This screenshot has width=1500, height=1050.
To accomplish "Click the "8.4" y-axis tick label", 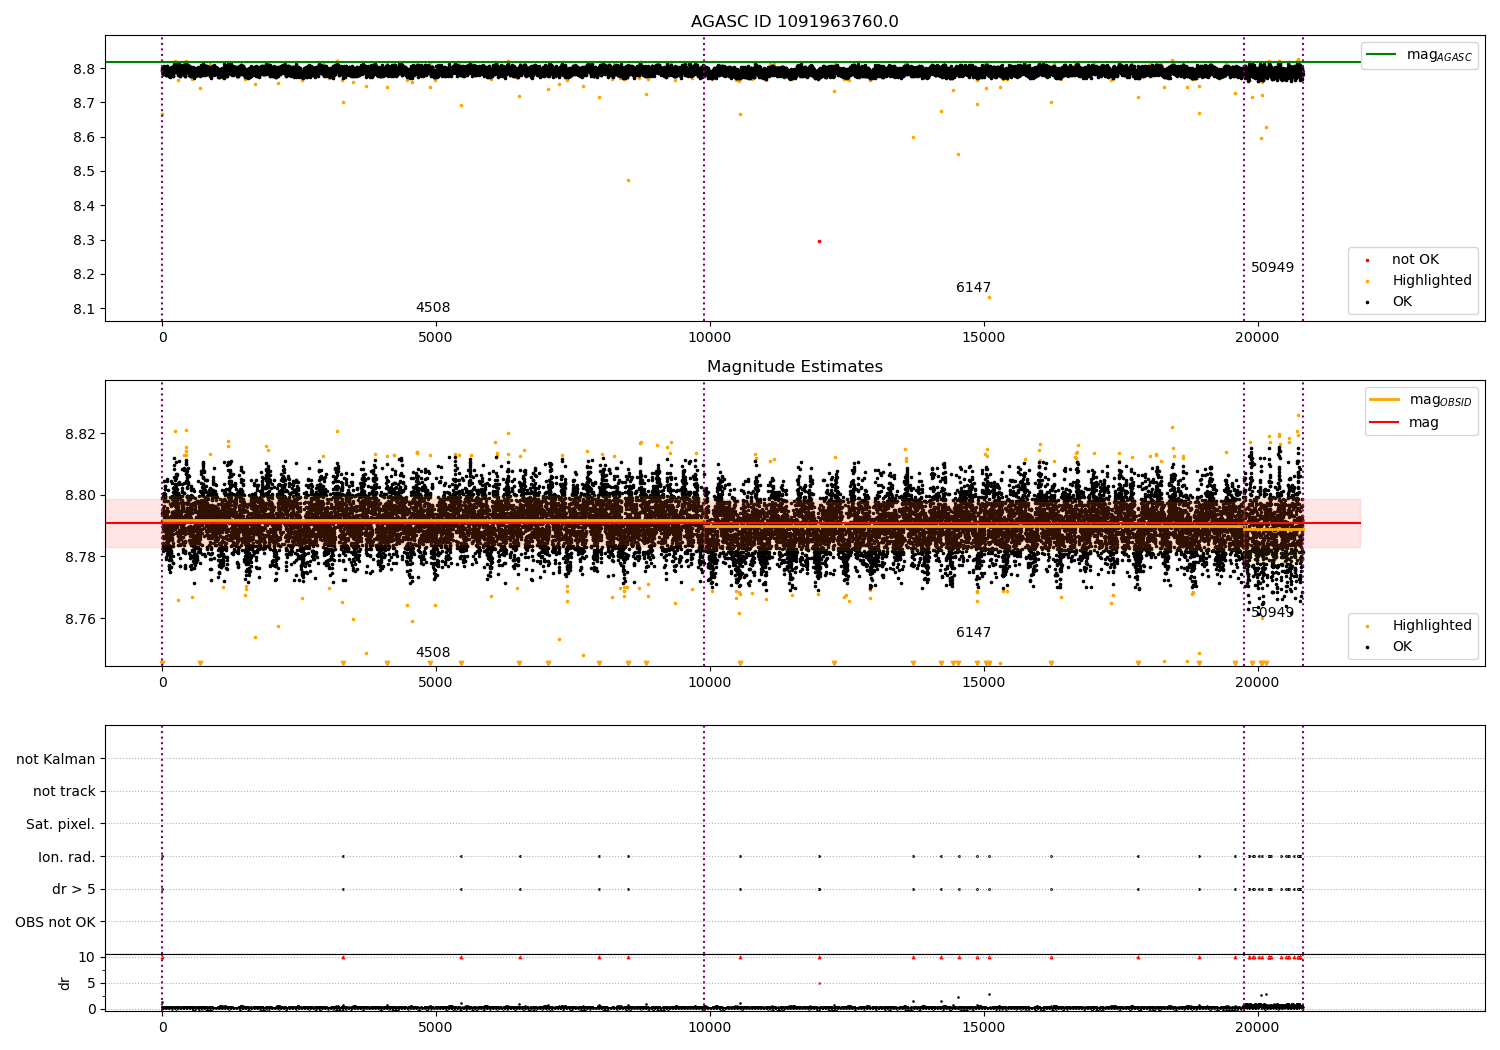I will [84, 206].
